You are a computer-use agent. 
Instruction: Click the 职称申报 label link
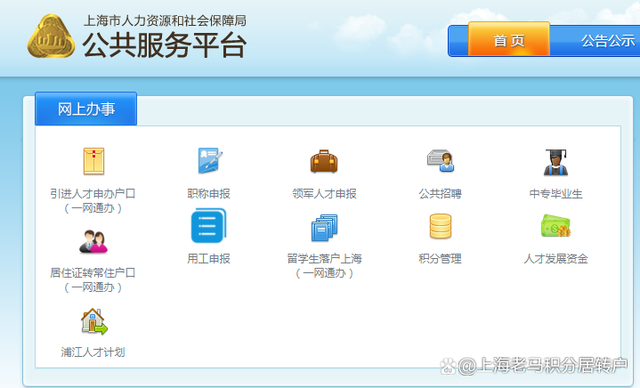tap(209, 194)
